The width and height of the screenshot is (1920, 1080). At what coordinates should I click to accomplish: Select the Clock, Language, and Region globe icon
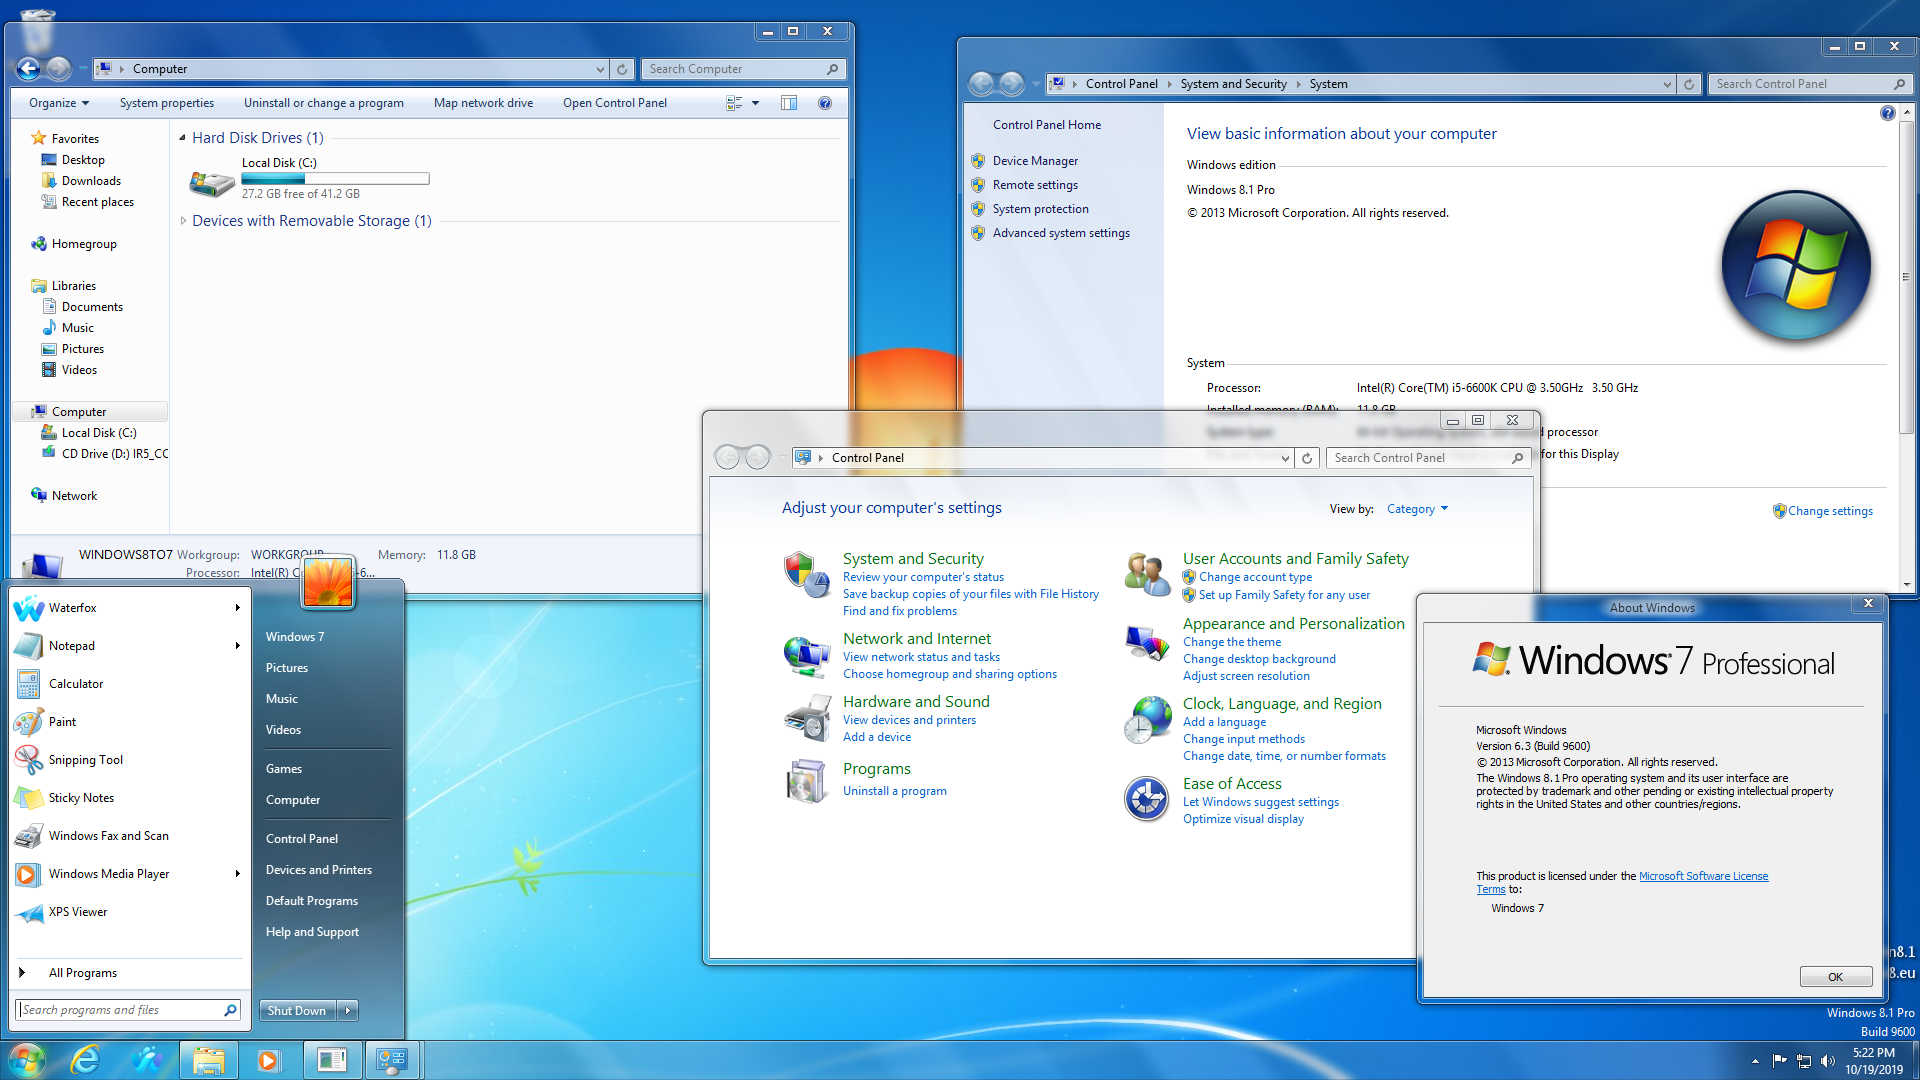tap(1147, 718)
